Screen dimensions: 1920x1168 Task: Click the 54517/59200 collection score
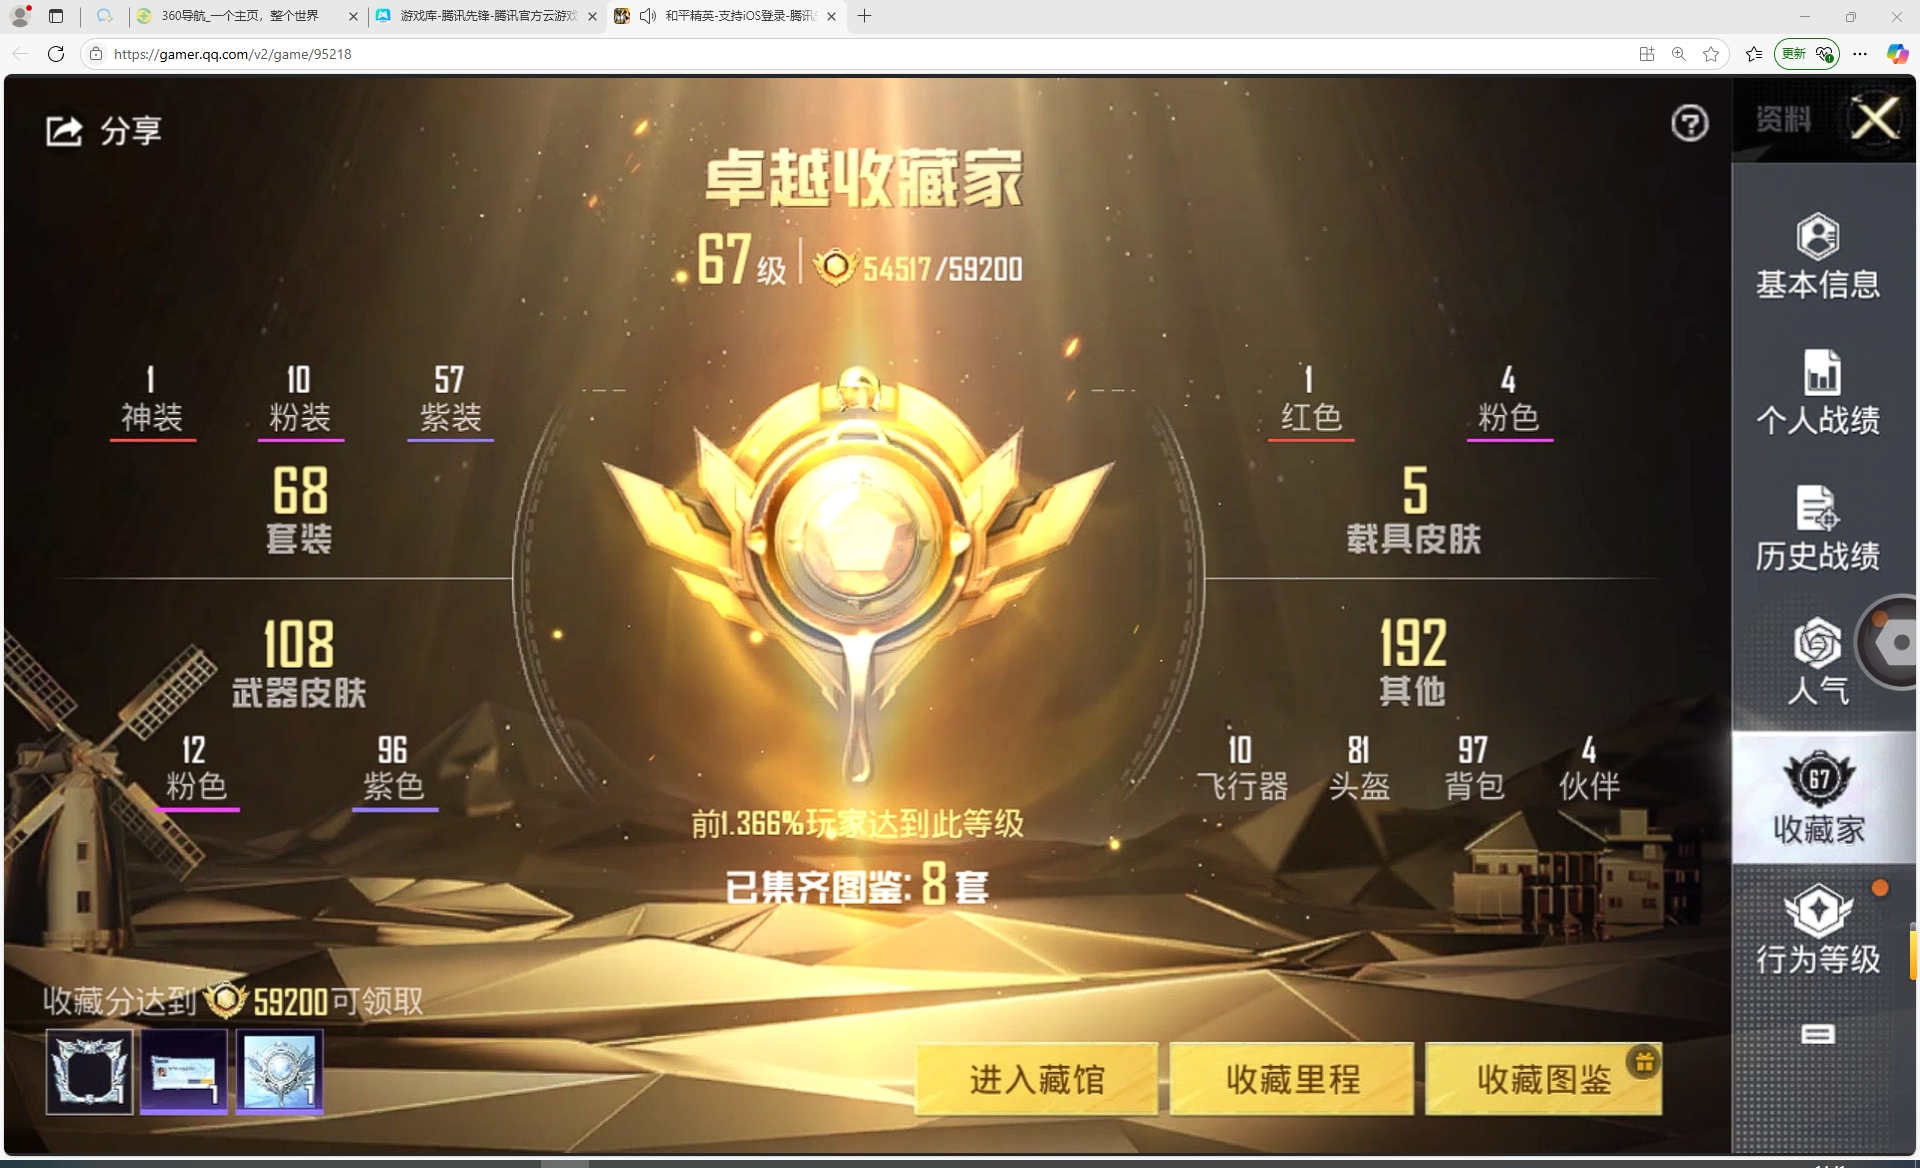918,268
